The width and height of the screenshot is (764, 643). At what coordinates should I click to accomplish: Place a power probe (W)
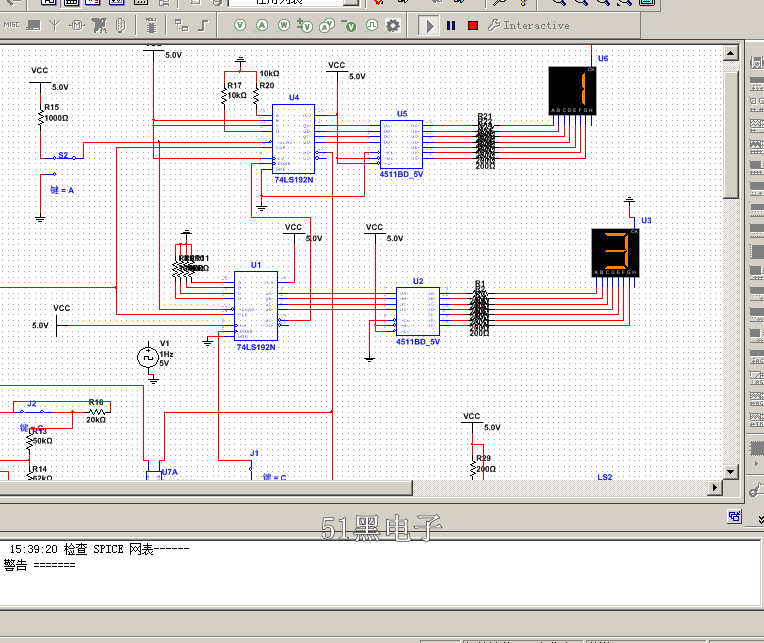[284, 25]
